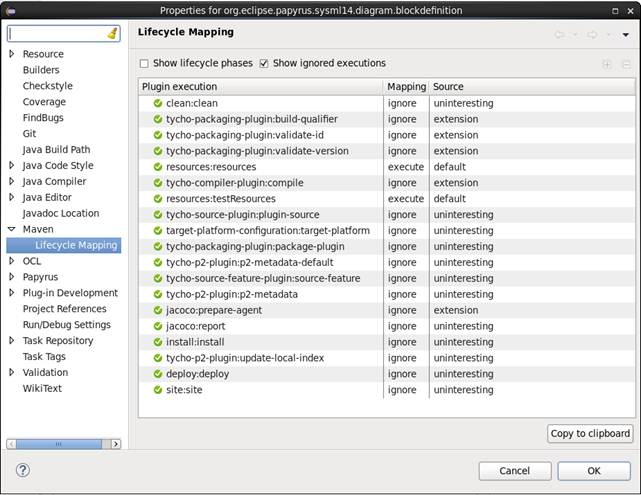Screen dimensions: 641x495
Task: Click green icon beside tycho-packaging-plugin:package-plugin
Action: click(158, 247)
